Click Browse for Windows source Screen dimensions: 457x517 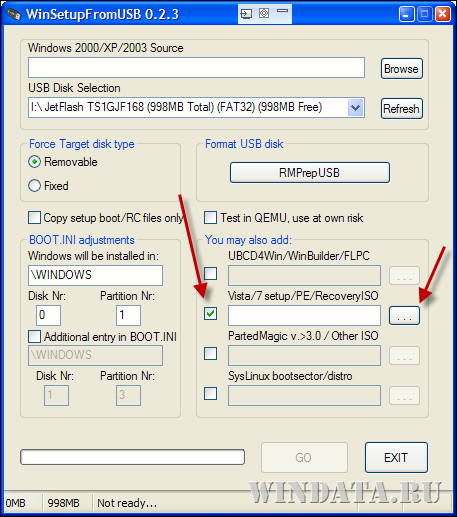402,69
